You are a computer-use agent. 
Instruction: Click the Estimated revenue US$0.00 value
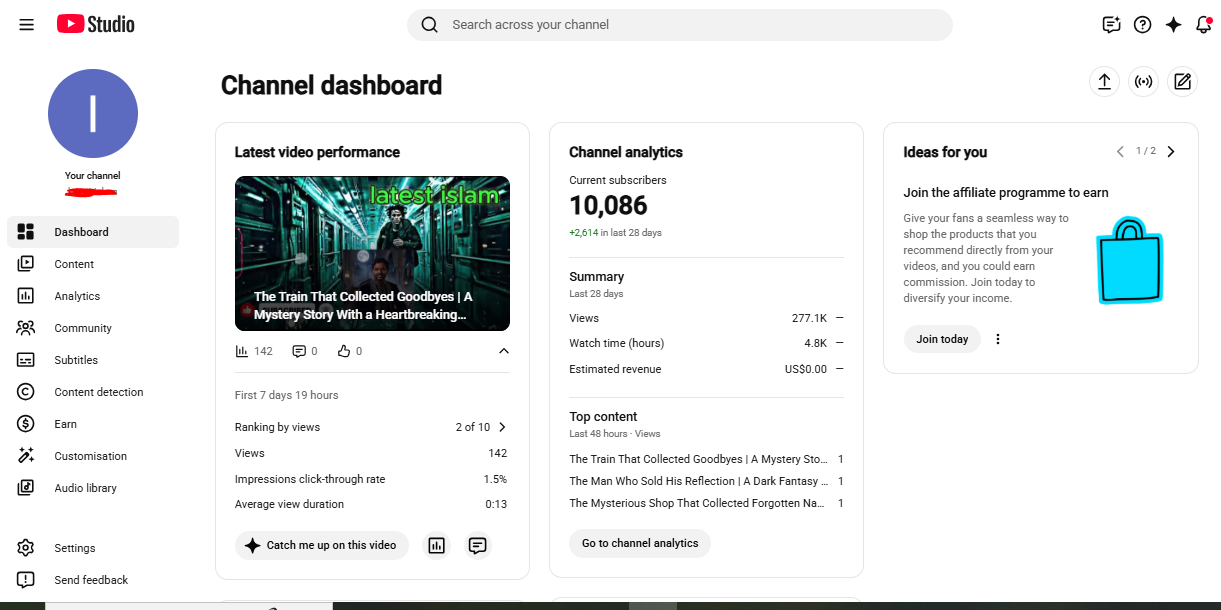point(806,369)
